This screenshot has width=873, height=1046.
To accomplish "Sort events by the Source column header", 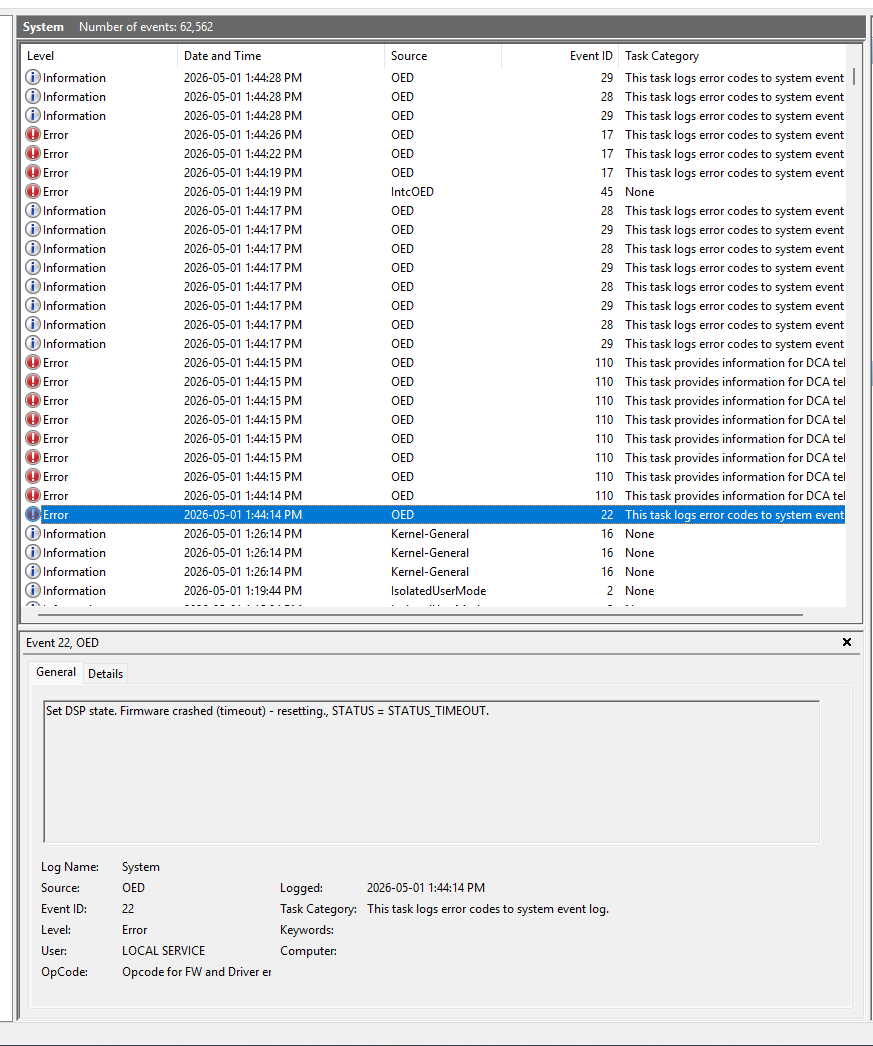I will (x=442, y=56).
